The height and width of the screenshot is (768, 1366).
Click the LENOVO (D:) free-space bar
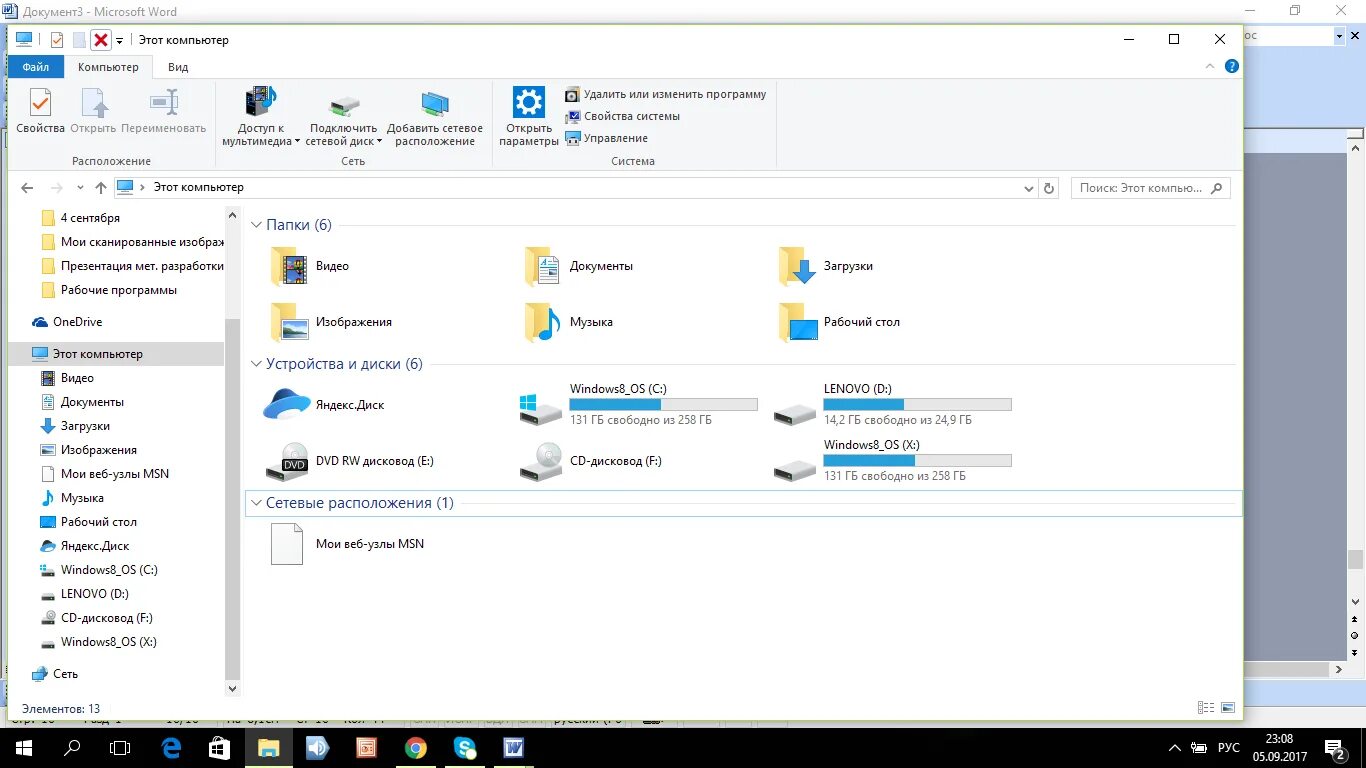coord(917,405)
